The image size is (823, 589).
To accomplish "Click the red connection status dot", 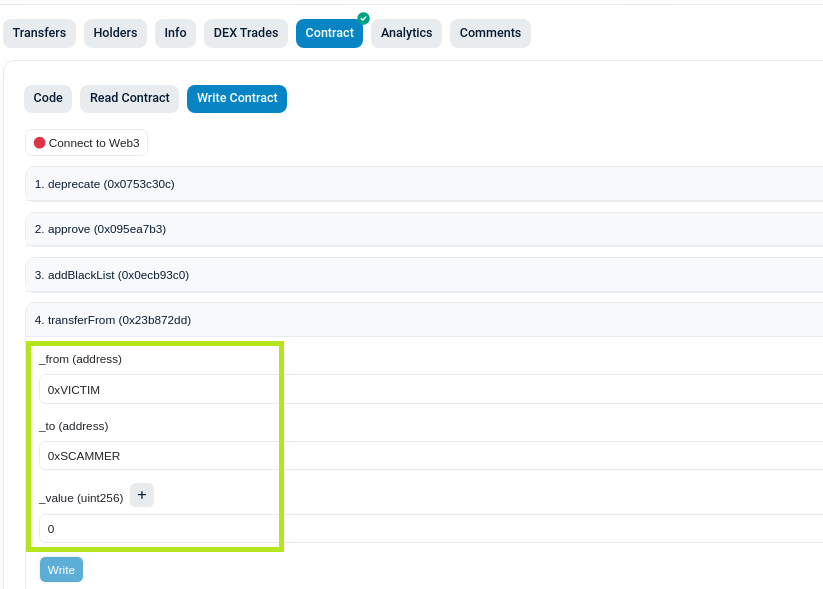I will pyautogui.click(x=40, y=142).
